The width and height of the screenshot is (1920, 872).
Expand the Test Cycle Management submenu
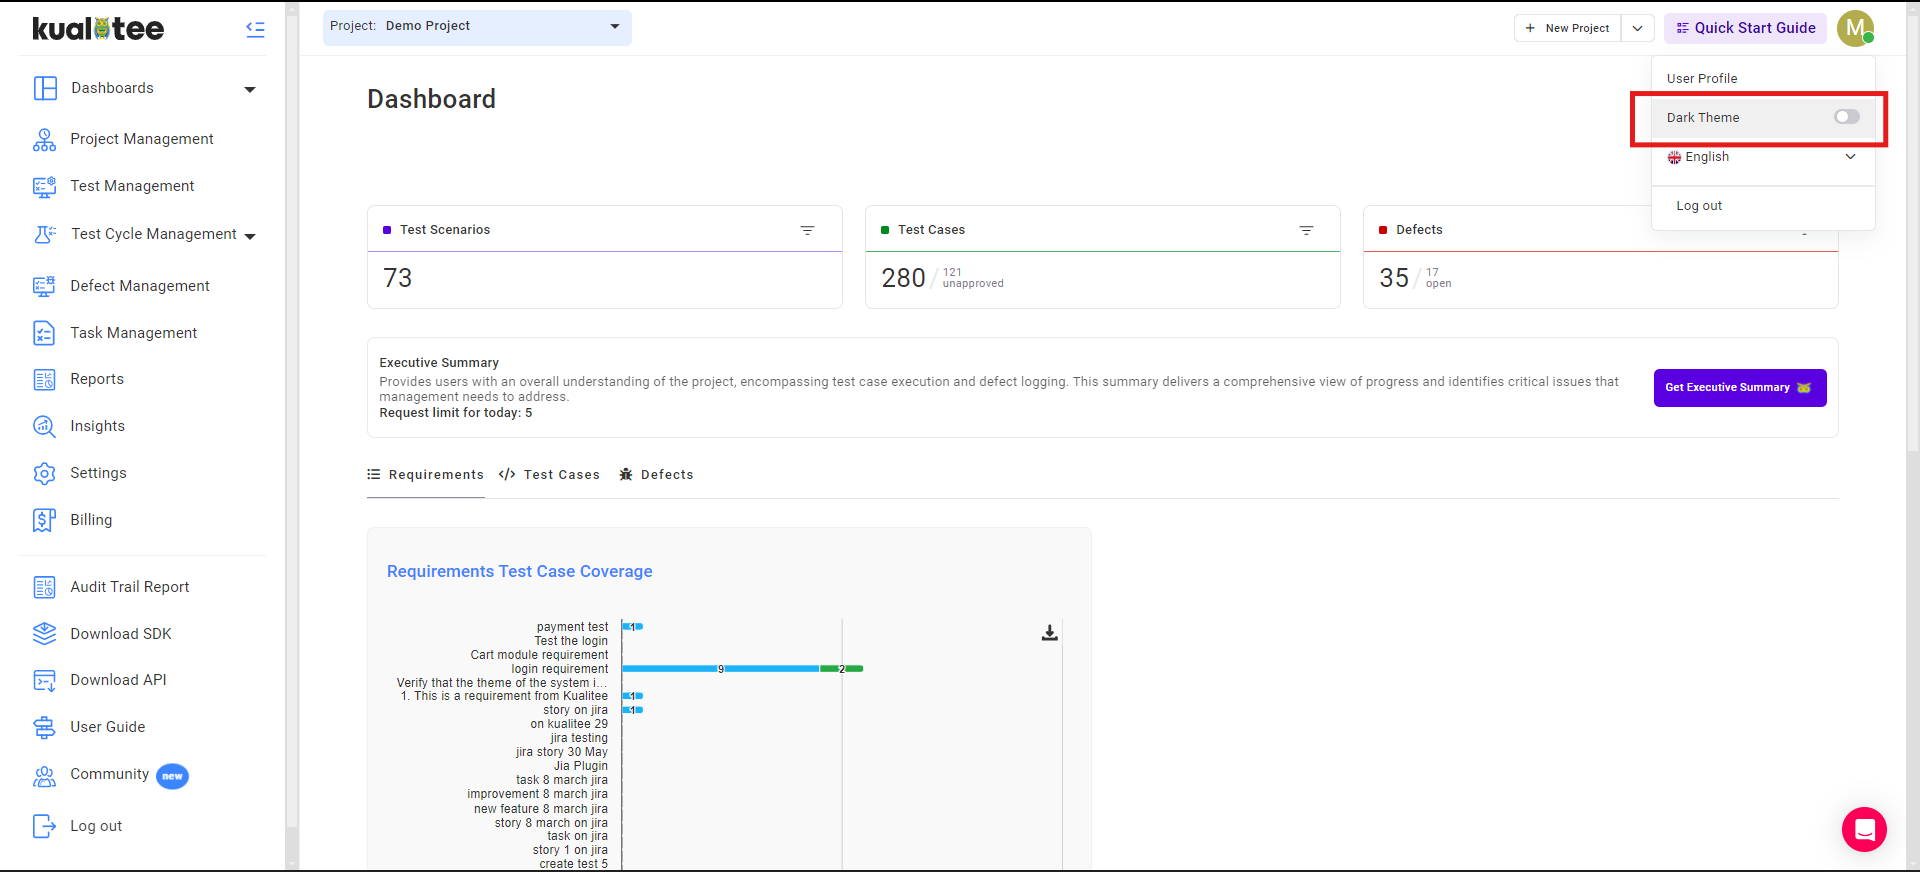pos(250,236)
